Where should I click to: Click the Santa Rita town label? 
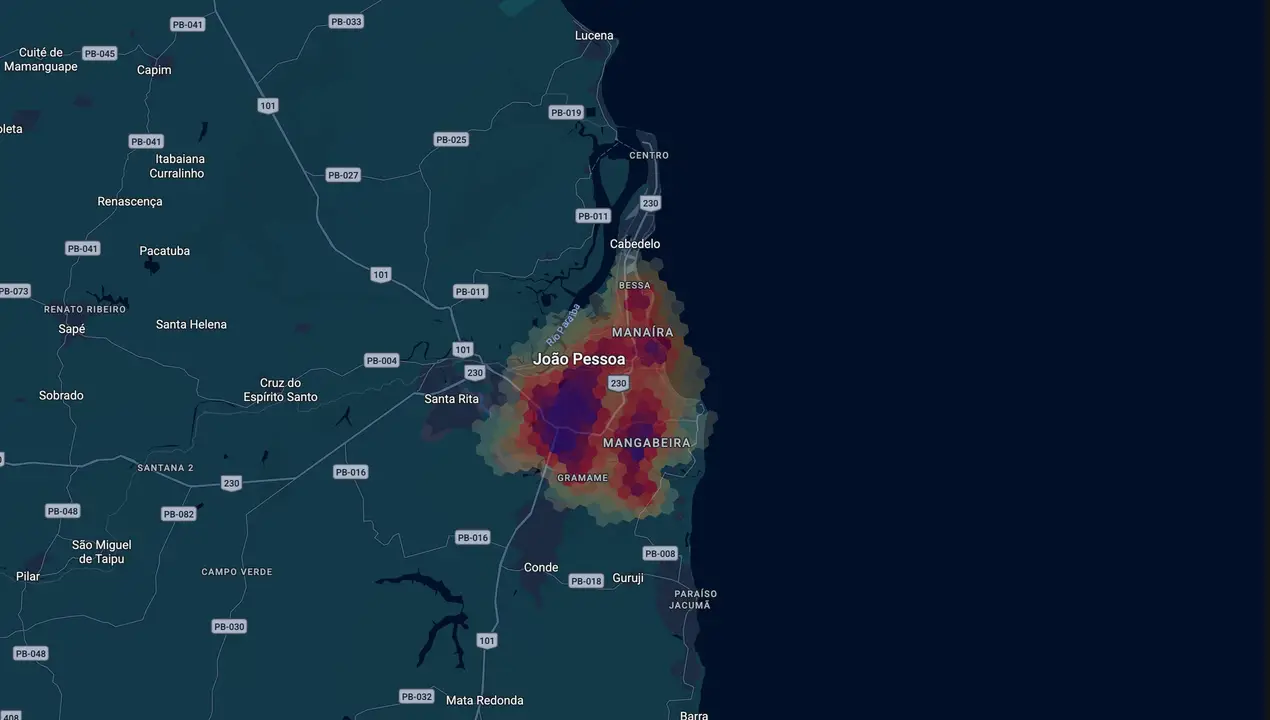(452, 399)
